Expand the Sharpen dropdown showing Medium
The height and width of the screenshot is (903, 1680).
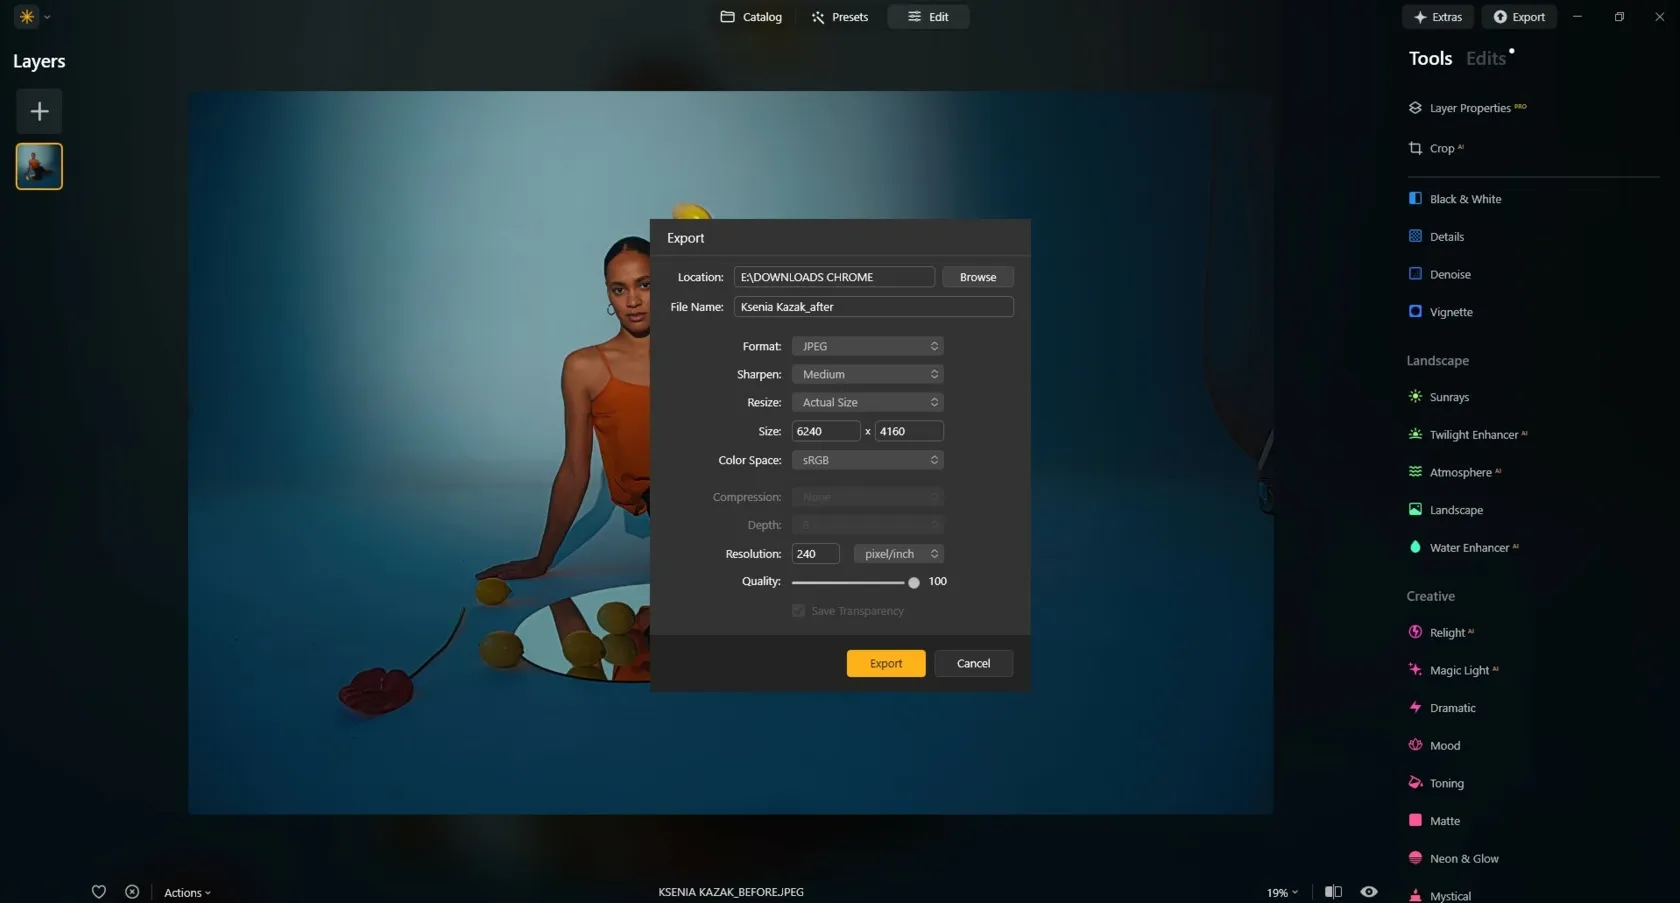[867, 374]
